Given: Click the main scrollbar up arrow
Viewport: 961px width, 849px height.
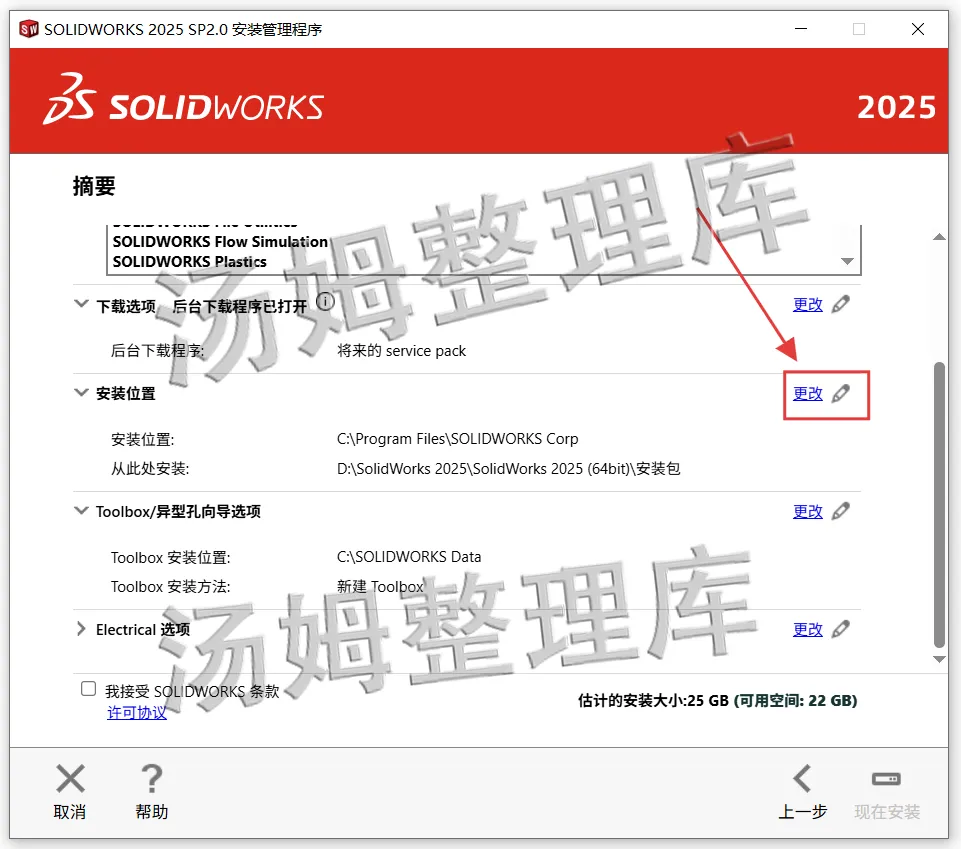Looking at the screenshot, I should click(x=939, y=237).
